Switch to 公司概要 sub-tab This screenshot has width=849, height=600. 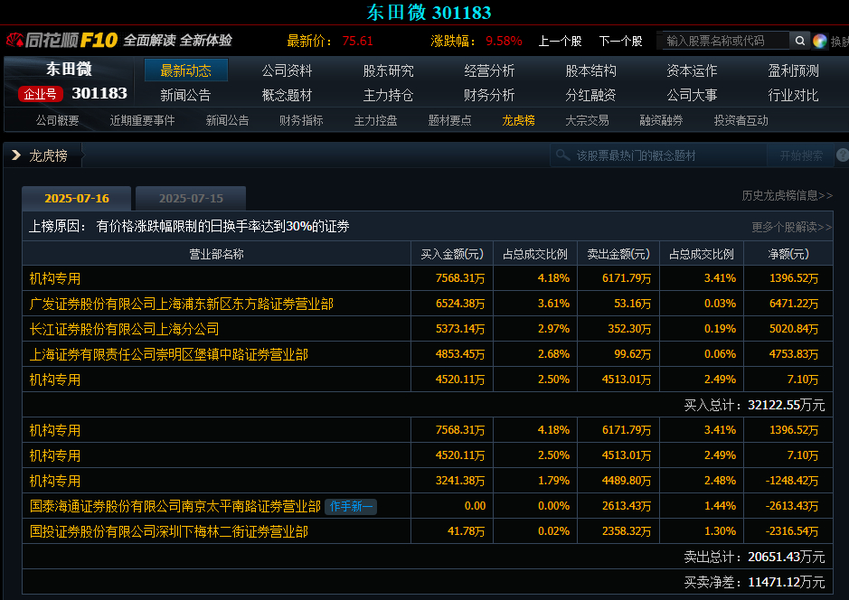tap(57, 120)
